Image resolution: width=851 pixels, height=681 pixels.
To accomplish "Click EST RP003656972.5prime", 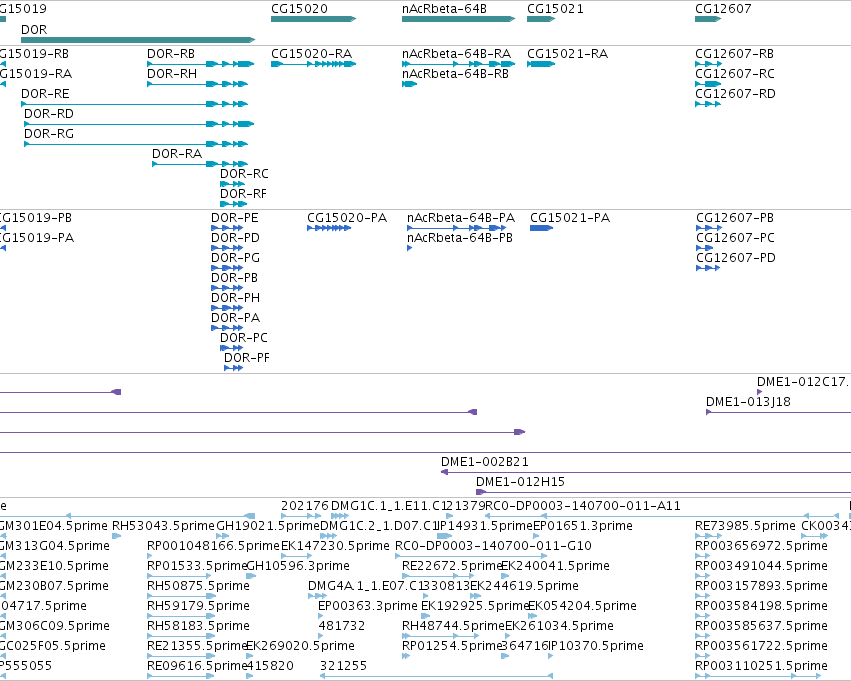I will point(761,546).
